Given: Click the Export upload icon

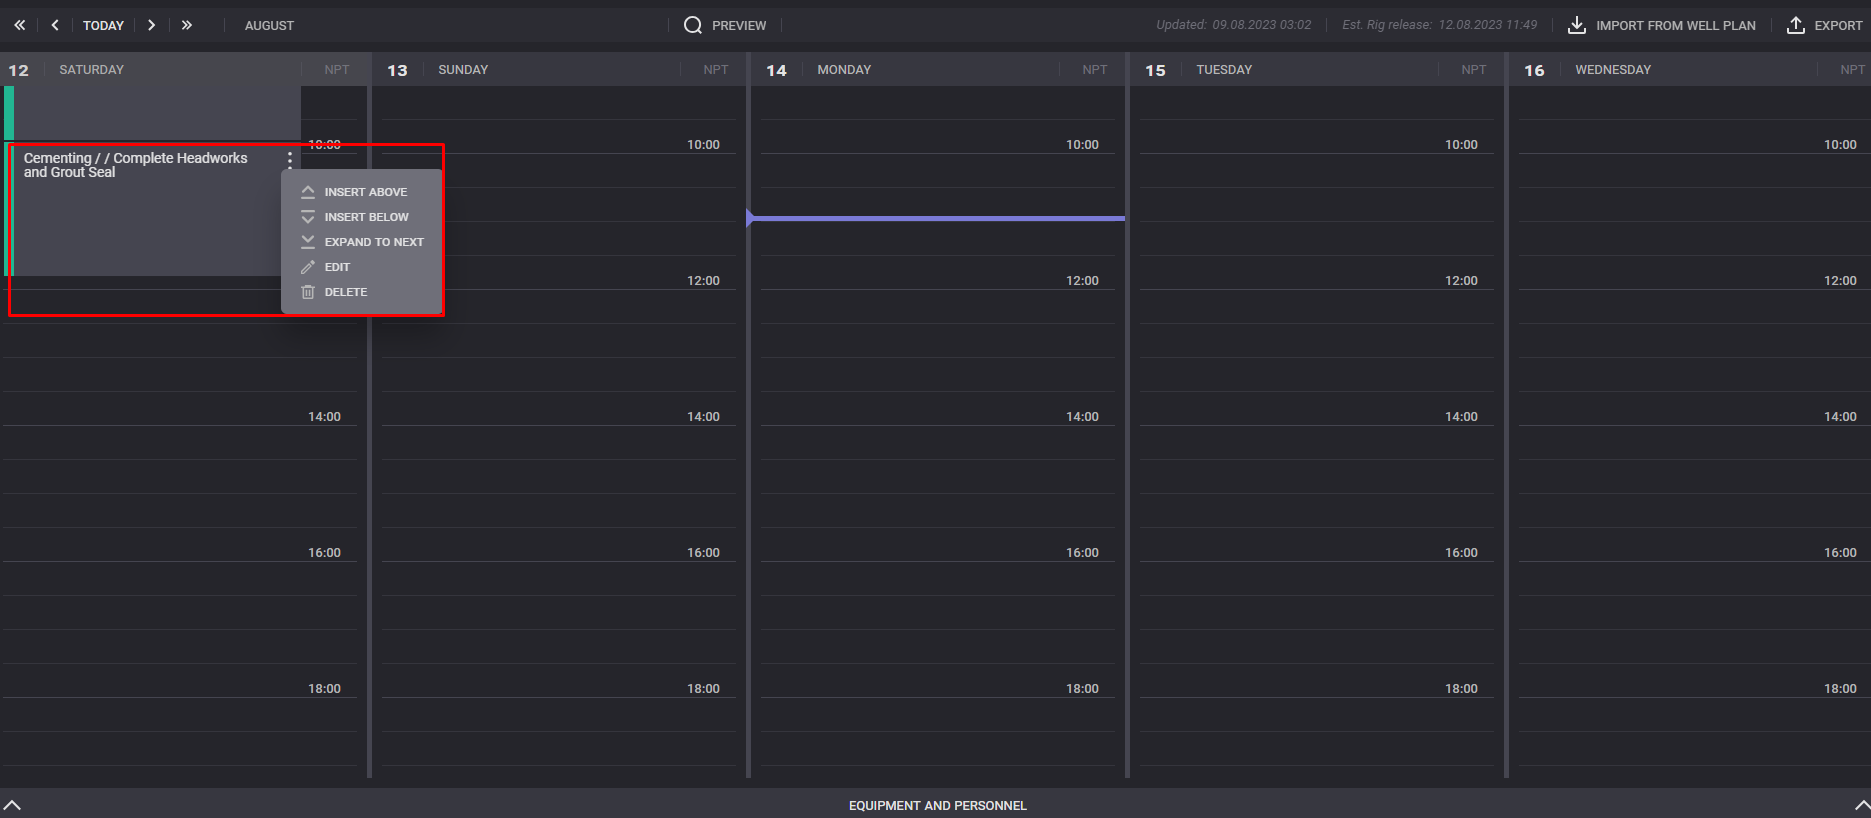Looking at the screenshot, I should [x=1796, y=25].
